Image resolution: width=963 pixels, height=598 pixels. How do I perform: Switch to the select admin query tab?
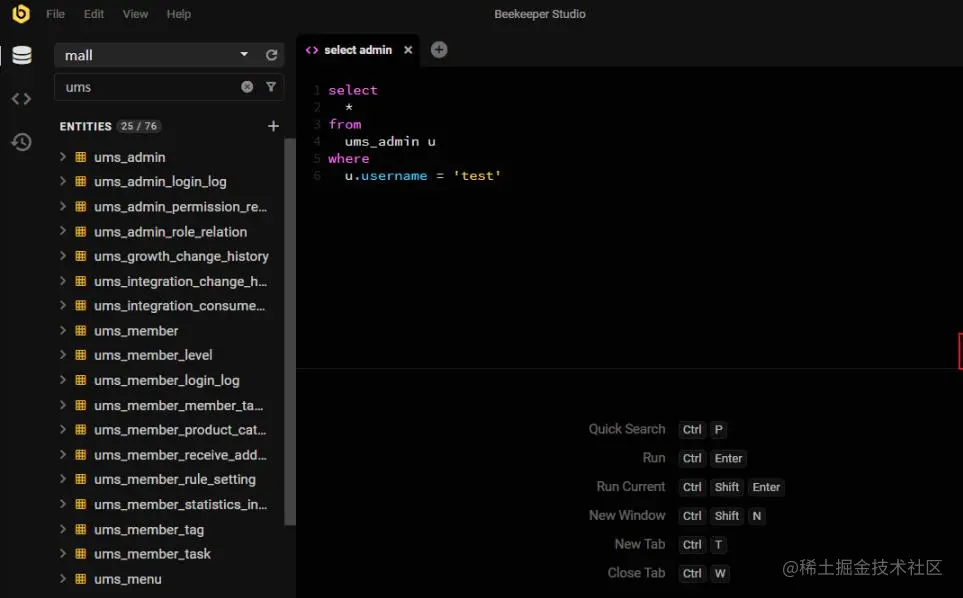358,50
